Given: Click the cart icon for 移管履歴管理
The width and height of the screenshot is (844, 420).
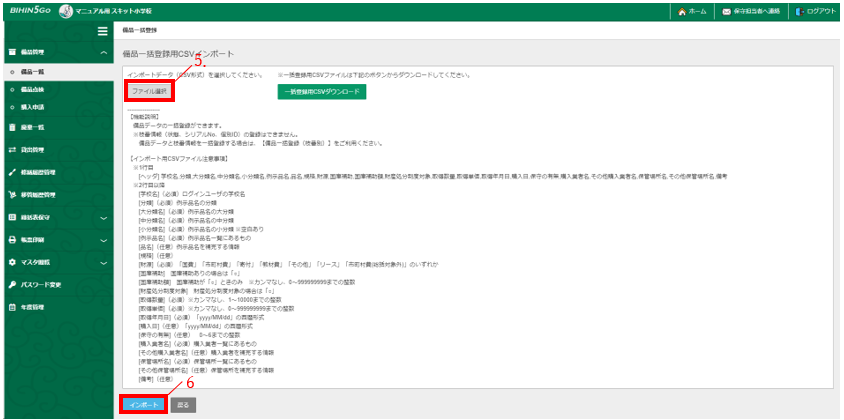Looking at the screenshot, I should pyautogui.click(x=11, y=194).
